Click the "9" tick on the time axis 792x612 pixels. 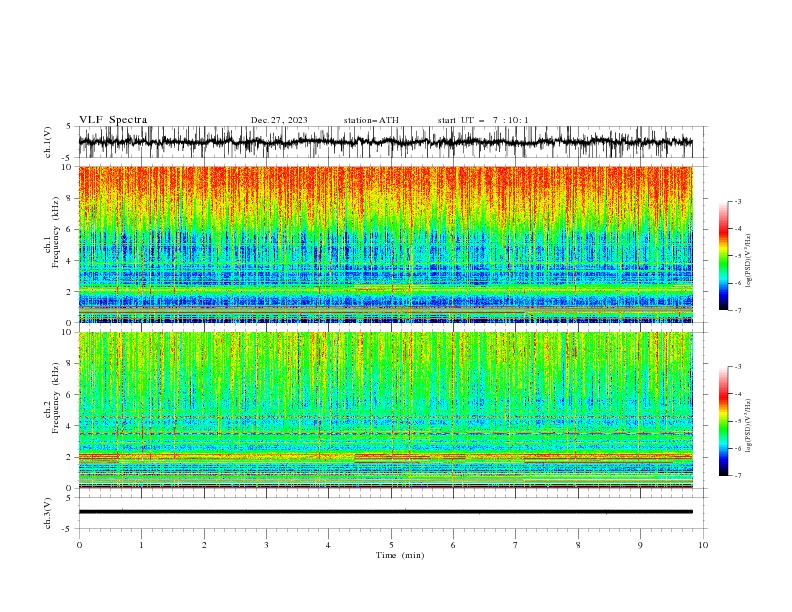click(x=640, y=545)
